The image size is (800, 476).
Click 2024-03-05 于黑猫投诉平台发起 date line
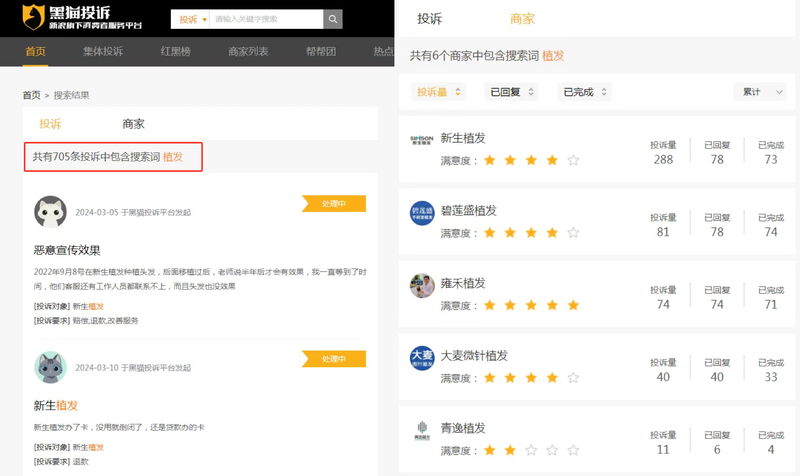[133, 212]
